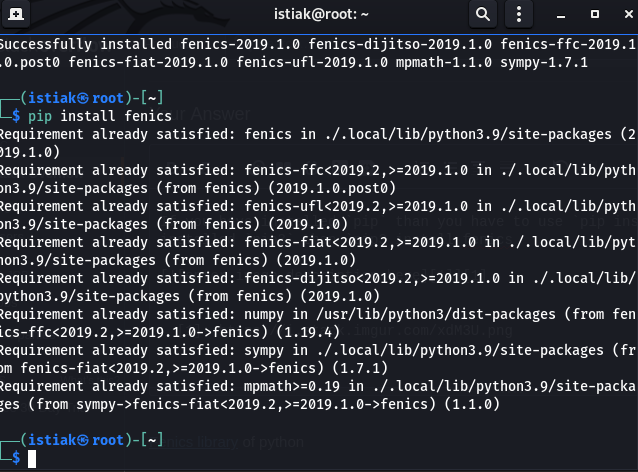Click the fenics-dijitso requirement line
Image resolution: width=638 pixels, height=472 pixels.
click(300, 278)
